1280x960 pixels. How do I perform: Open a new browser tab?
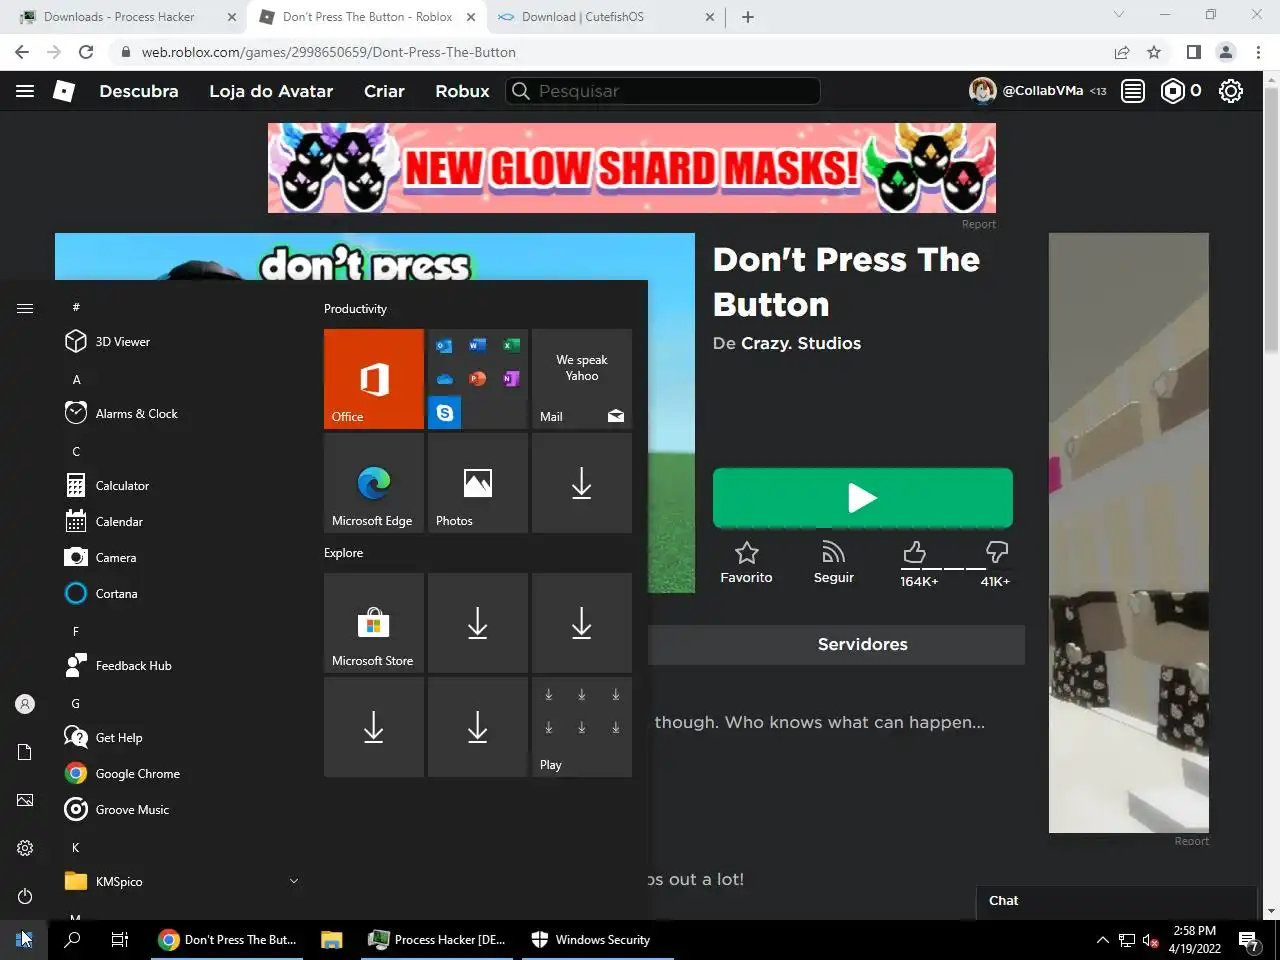pos(748,17)
